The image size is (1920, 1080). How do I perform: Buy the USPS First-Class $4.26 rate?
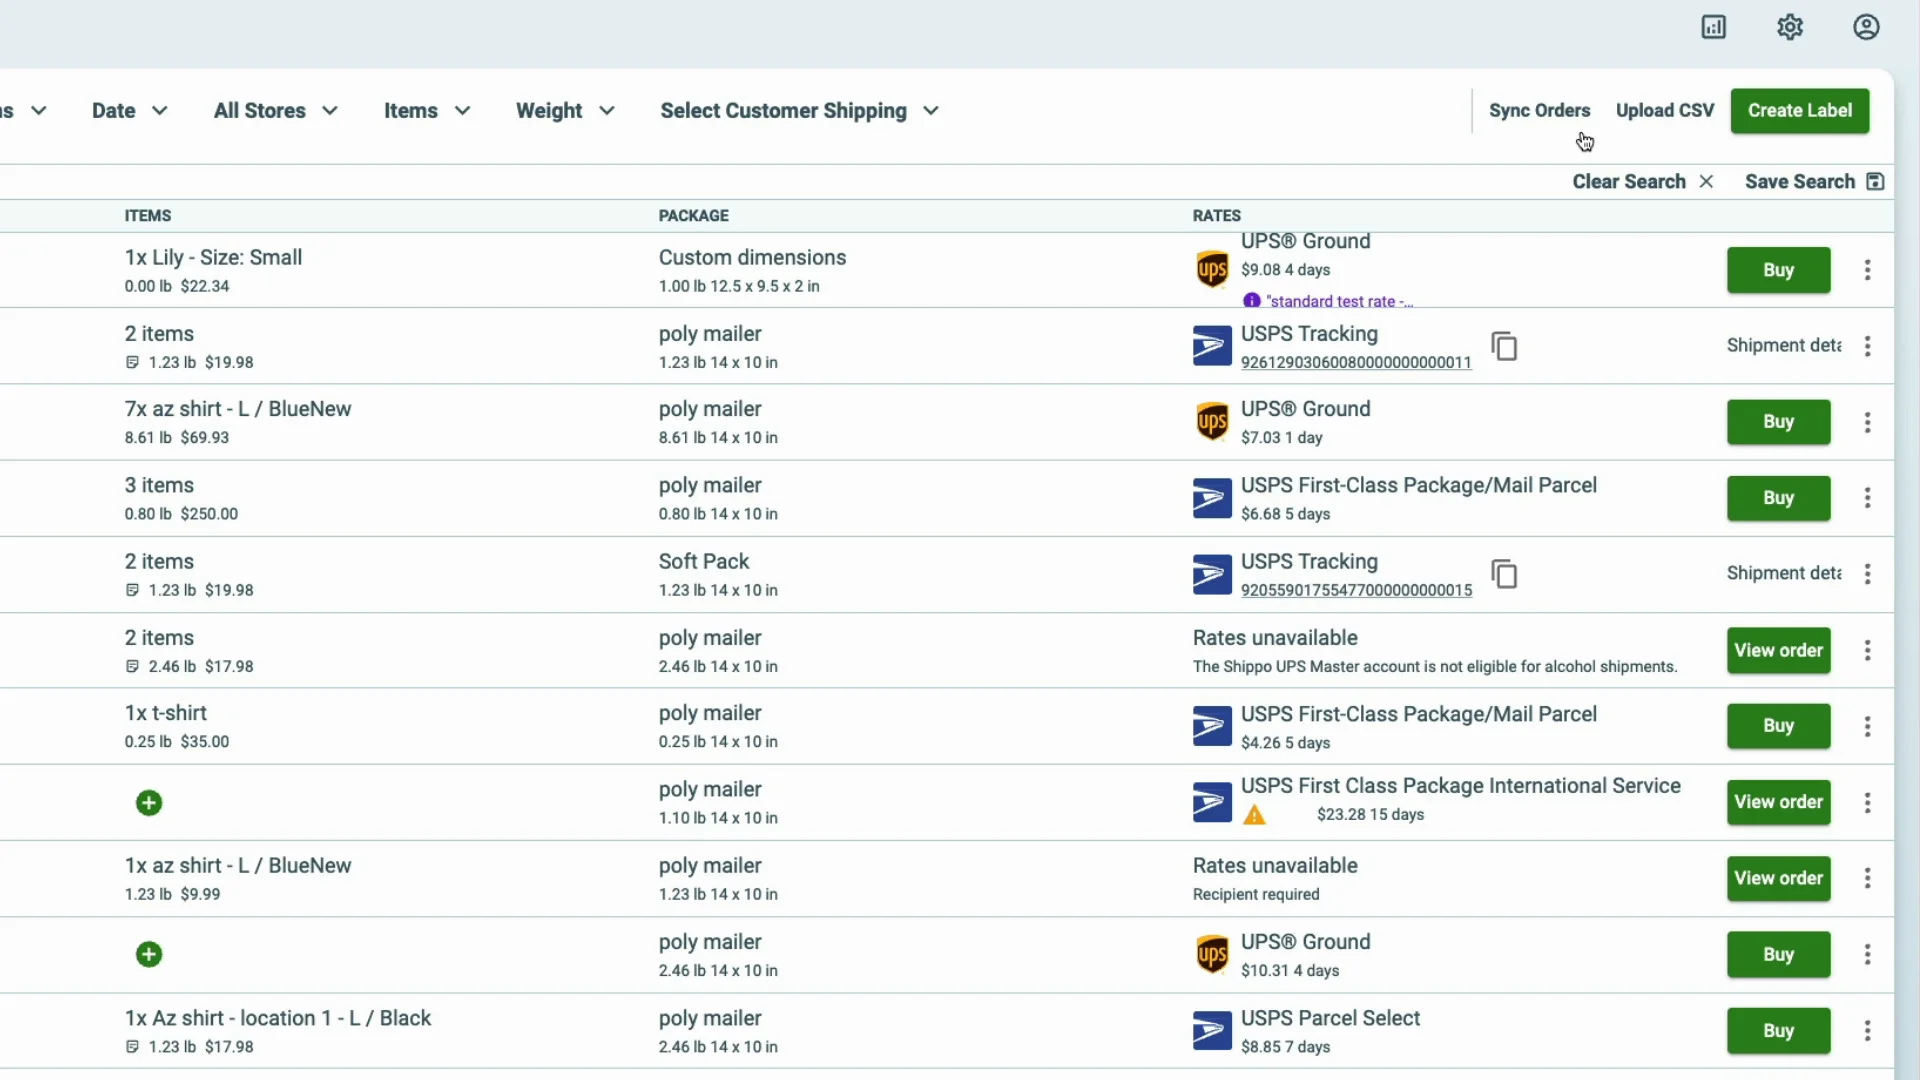pos(1778,726)
